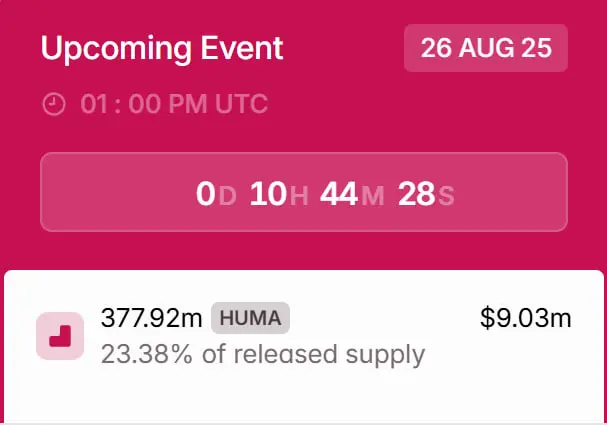This screenshot has width=607, height=425.
Task: Click the D days label in countdown
Action: tap(227, 196)
